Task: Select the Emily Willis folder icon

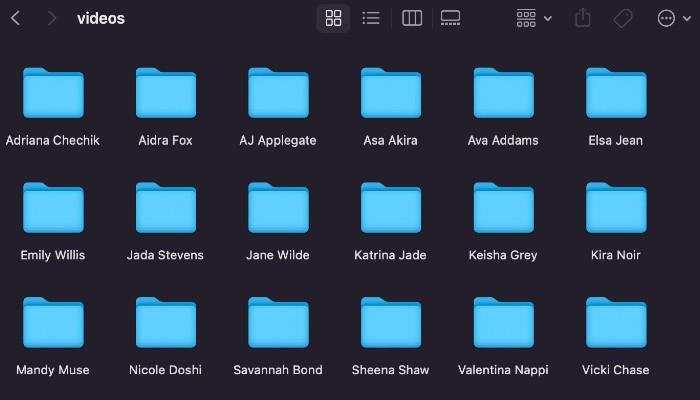Action: click(x=53, y=208)
